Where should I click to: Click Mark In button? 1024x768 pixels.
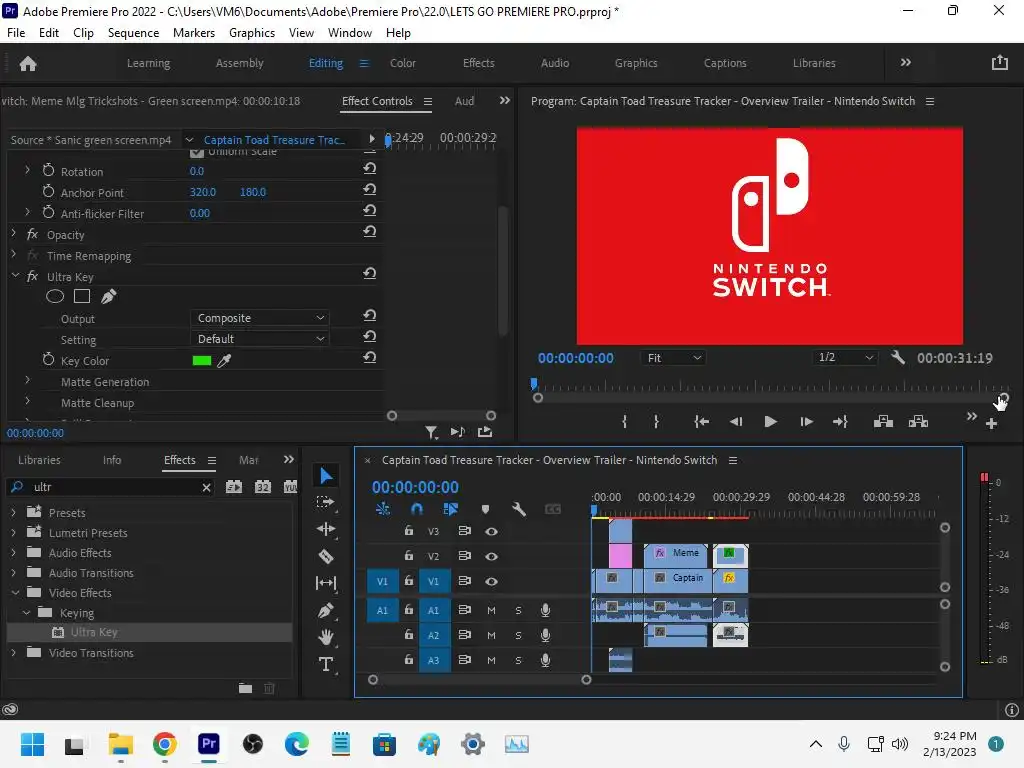point(624,422)
